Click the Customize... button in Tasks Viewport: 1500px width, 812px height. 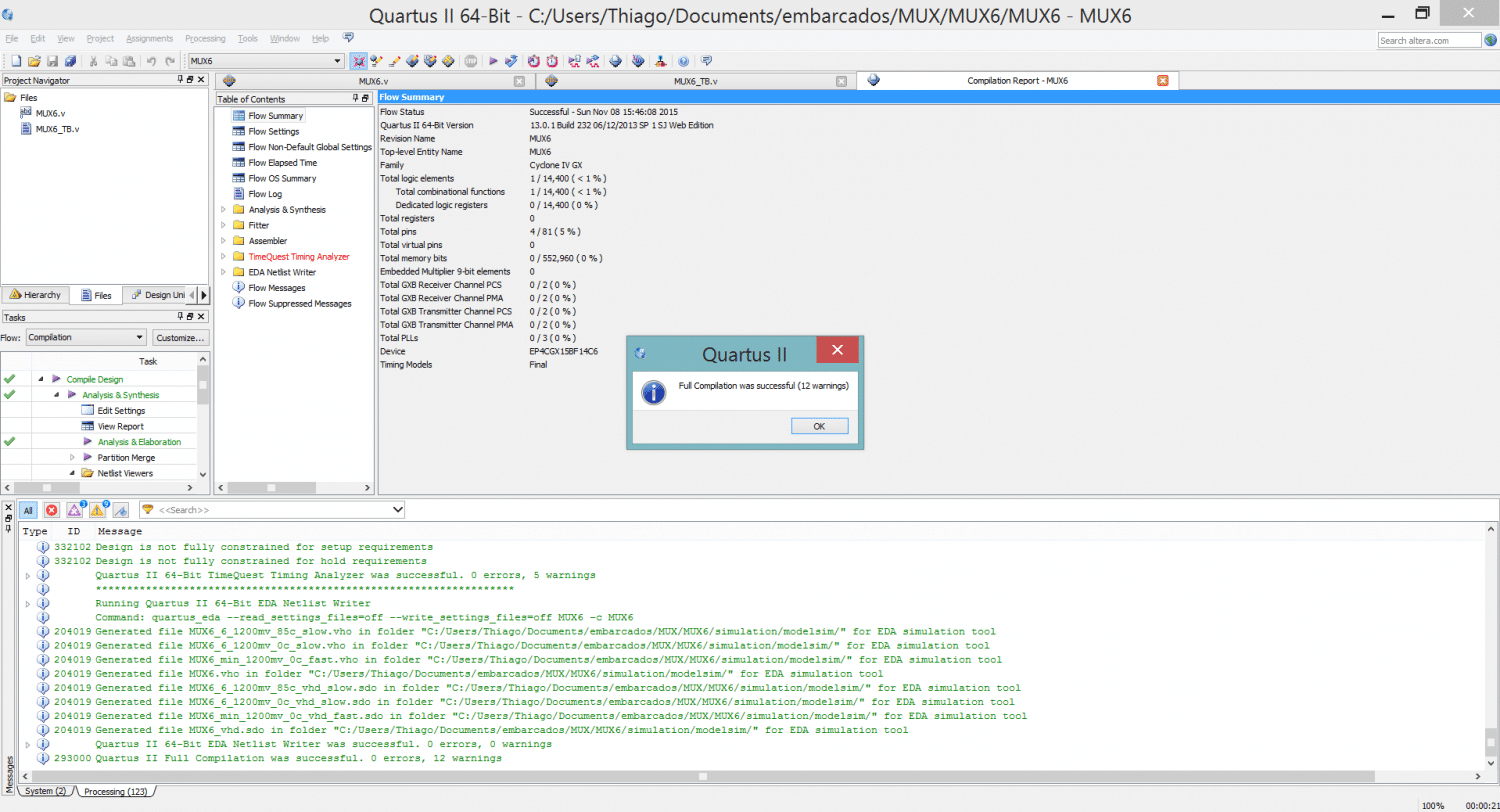tap(181, 338)
